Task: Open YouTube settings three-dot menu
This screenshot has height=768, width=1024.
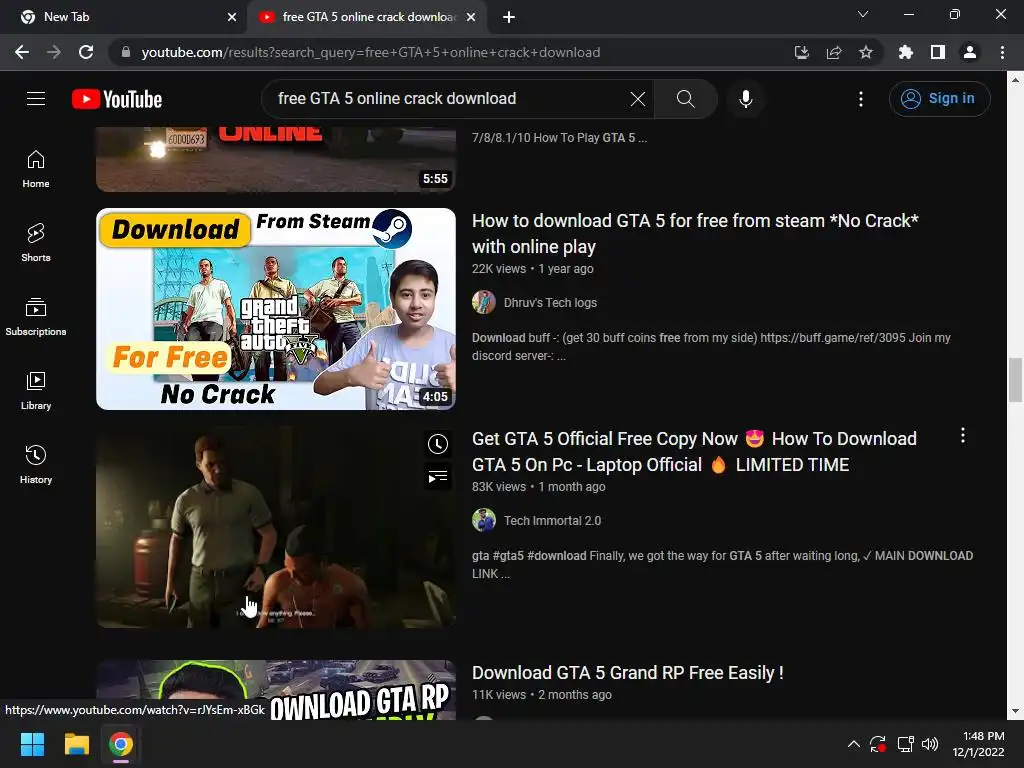Action: click(861, 99)
